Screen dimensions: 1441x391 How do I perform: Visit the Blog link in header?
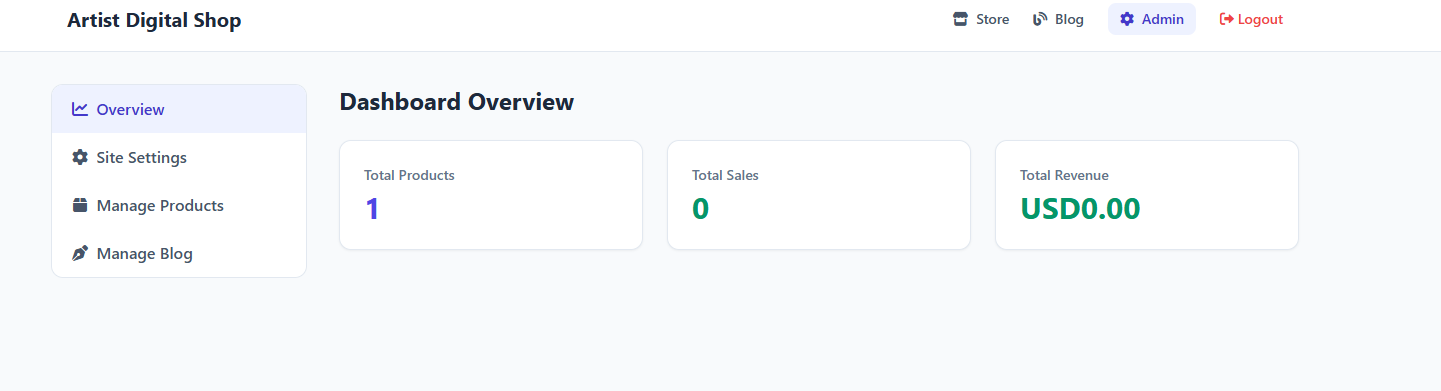[1059, 19]
